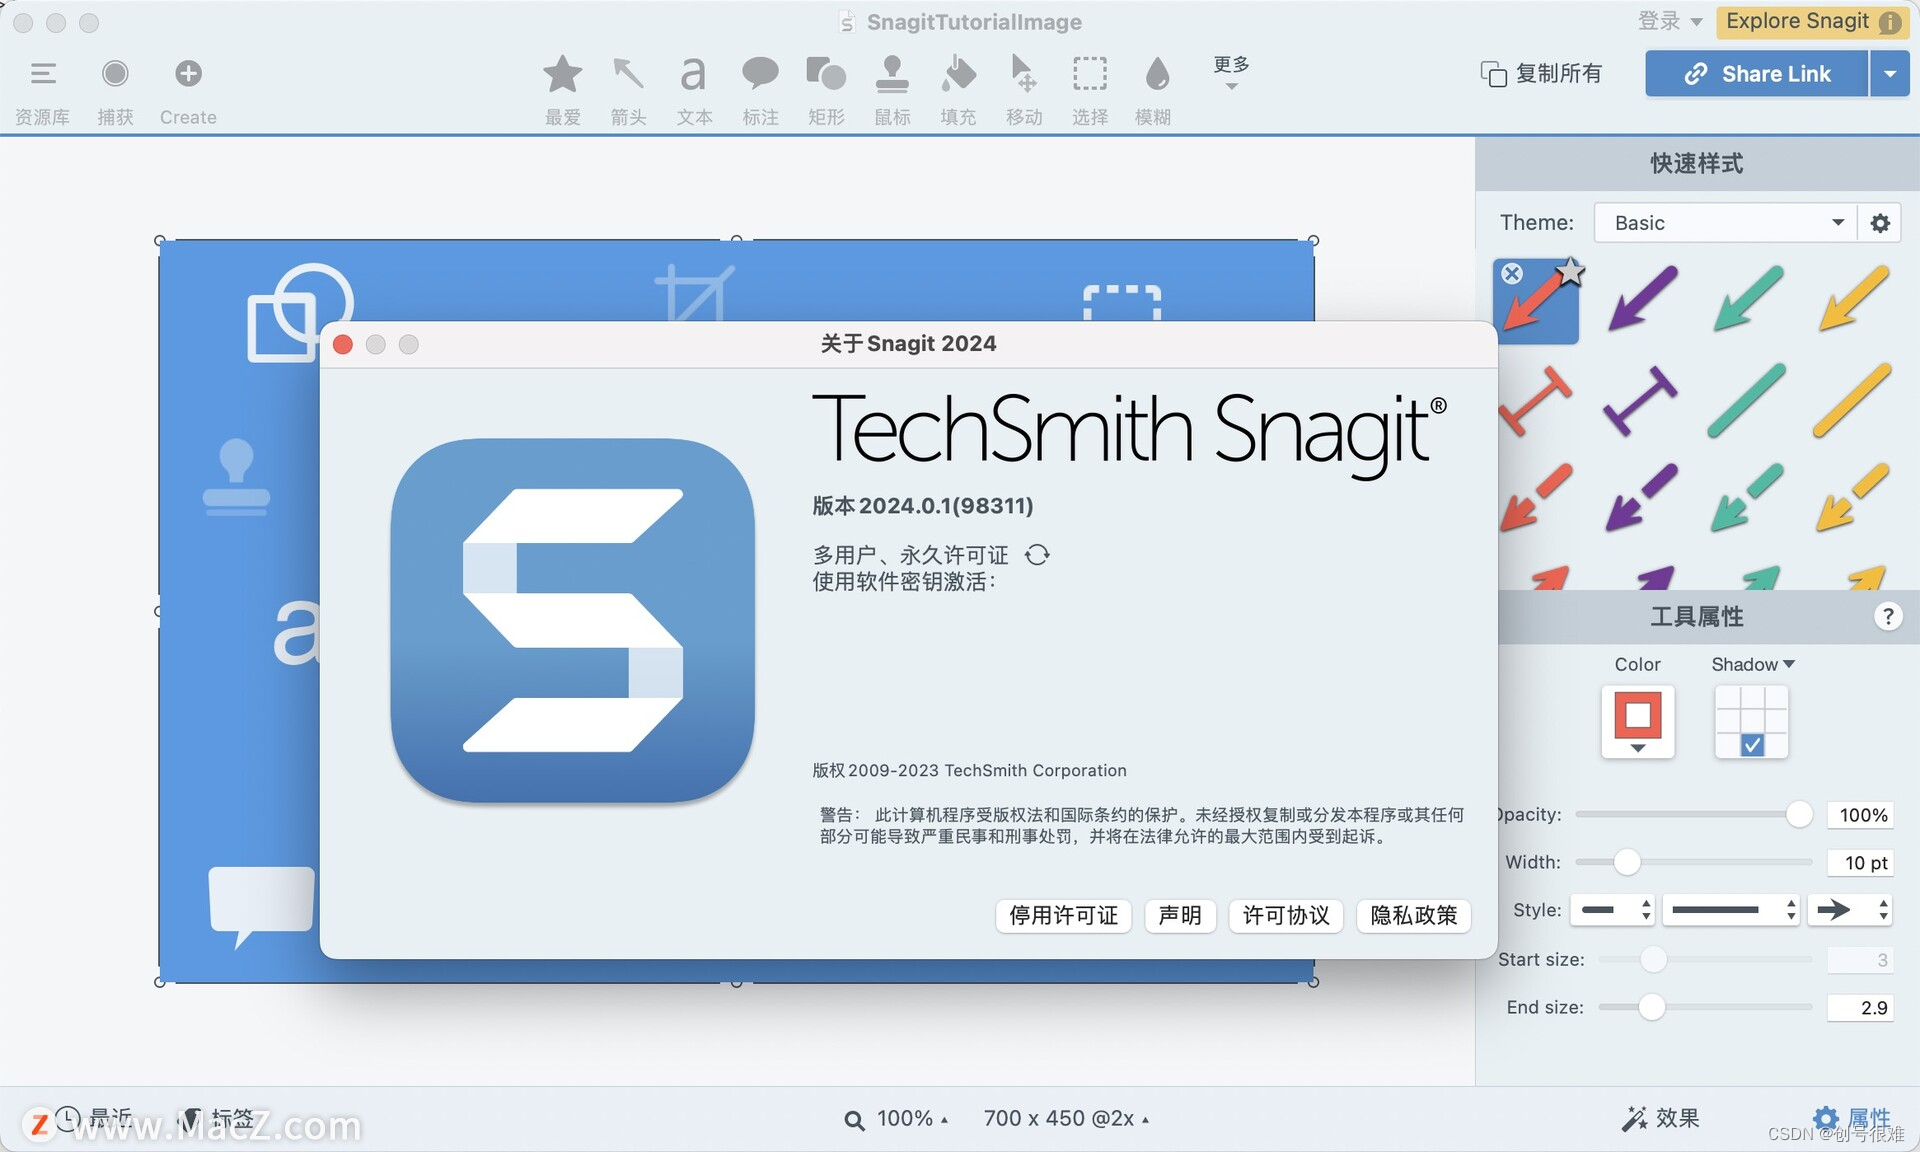Open the Properties (属性) panel tab
Screen dimensions: 1920x1152
pos(1852,1118)
